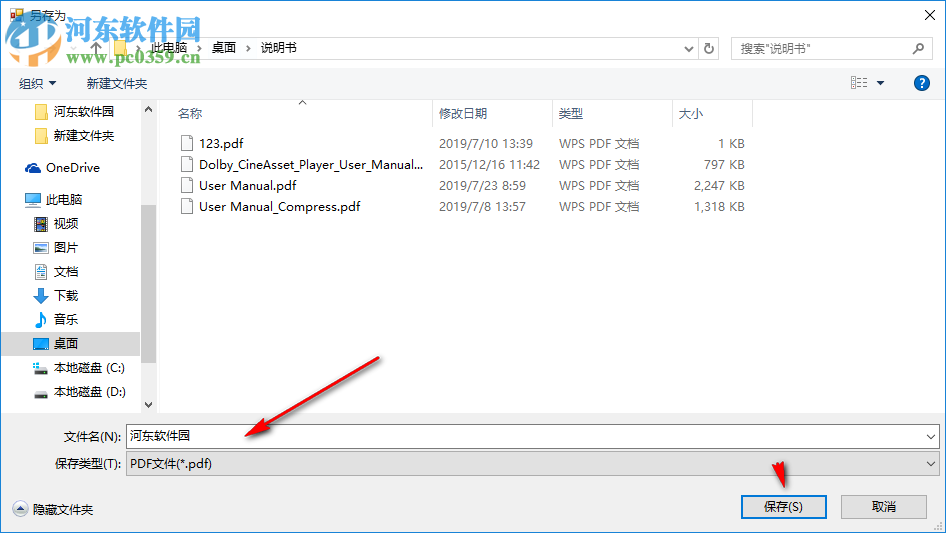Click the C: drive icon

click(40, 368)
